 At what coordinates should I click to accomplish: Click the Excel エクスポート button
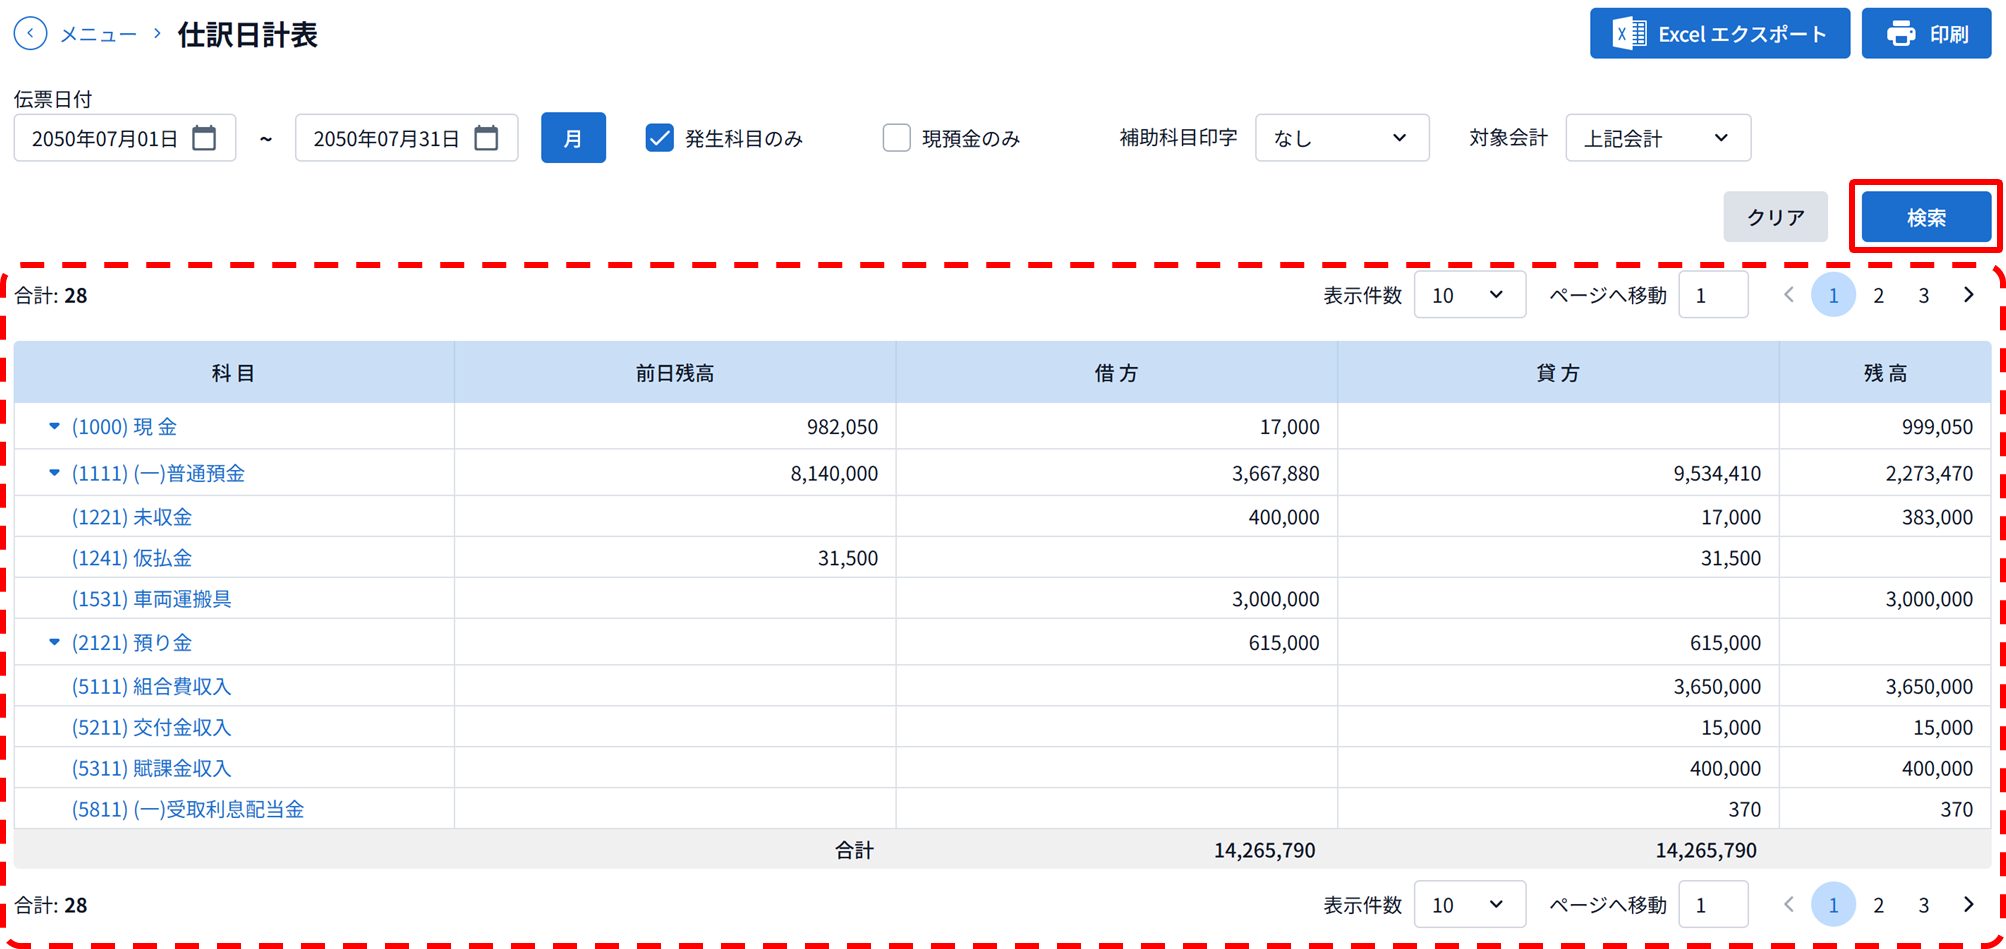(1720, 34)
